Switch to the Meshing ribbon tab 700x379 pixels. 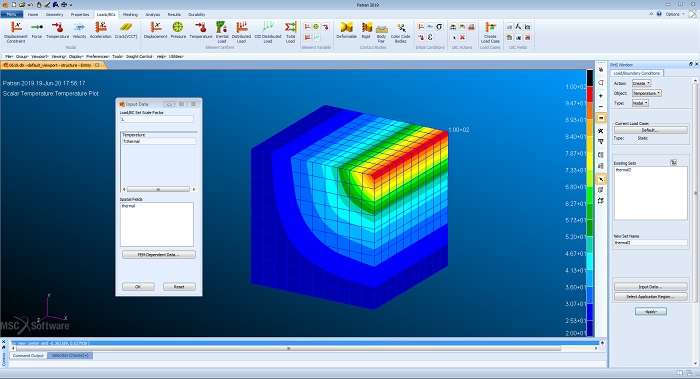[x=130, y=14]
